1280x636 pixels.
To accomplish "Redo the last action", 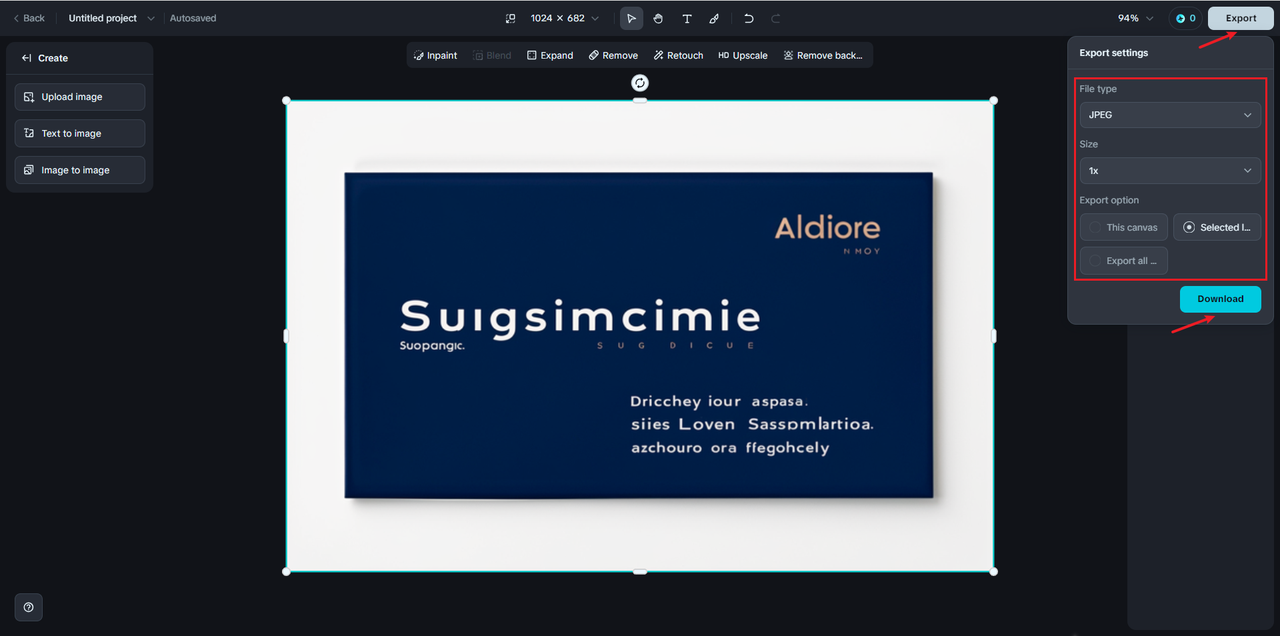I will tap(776, 18).
